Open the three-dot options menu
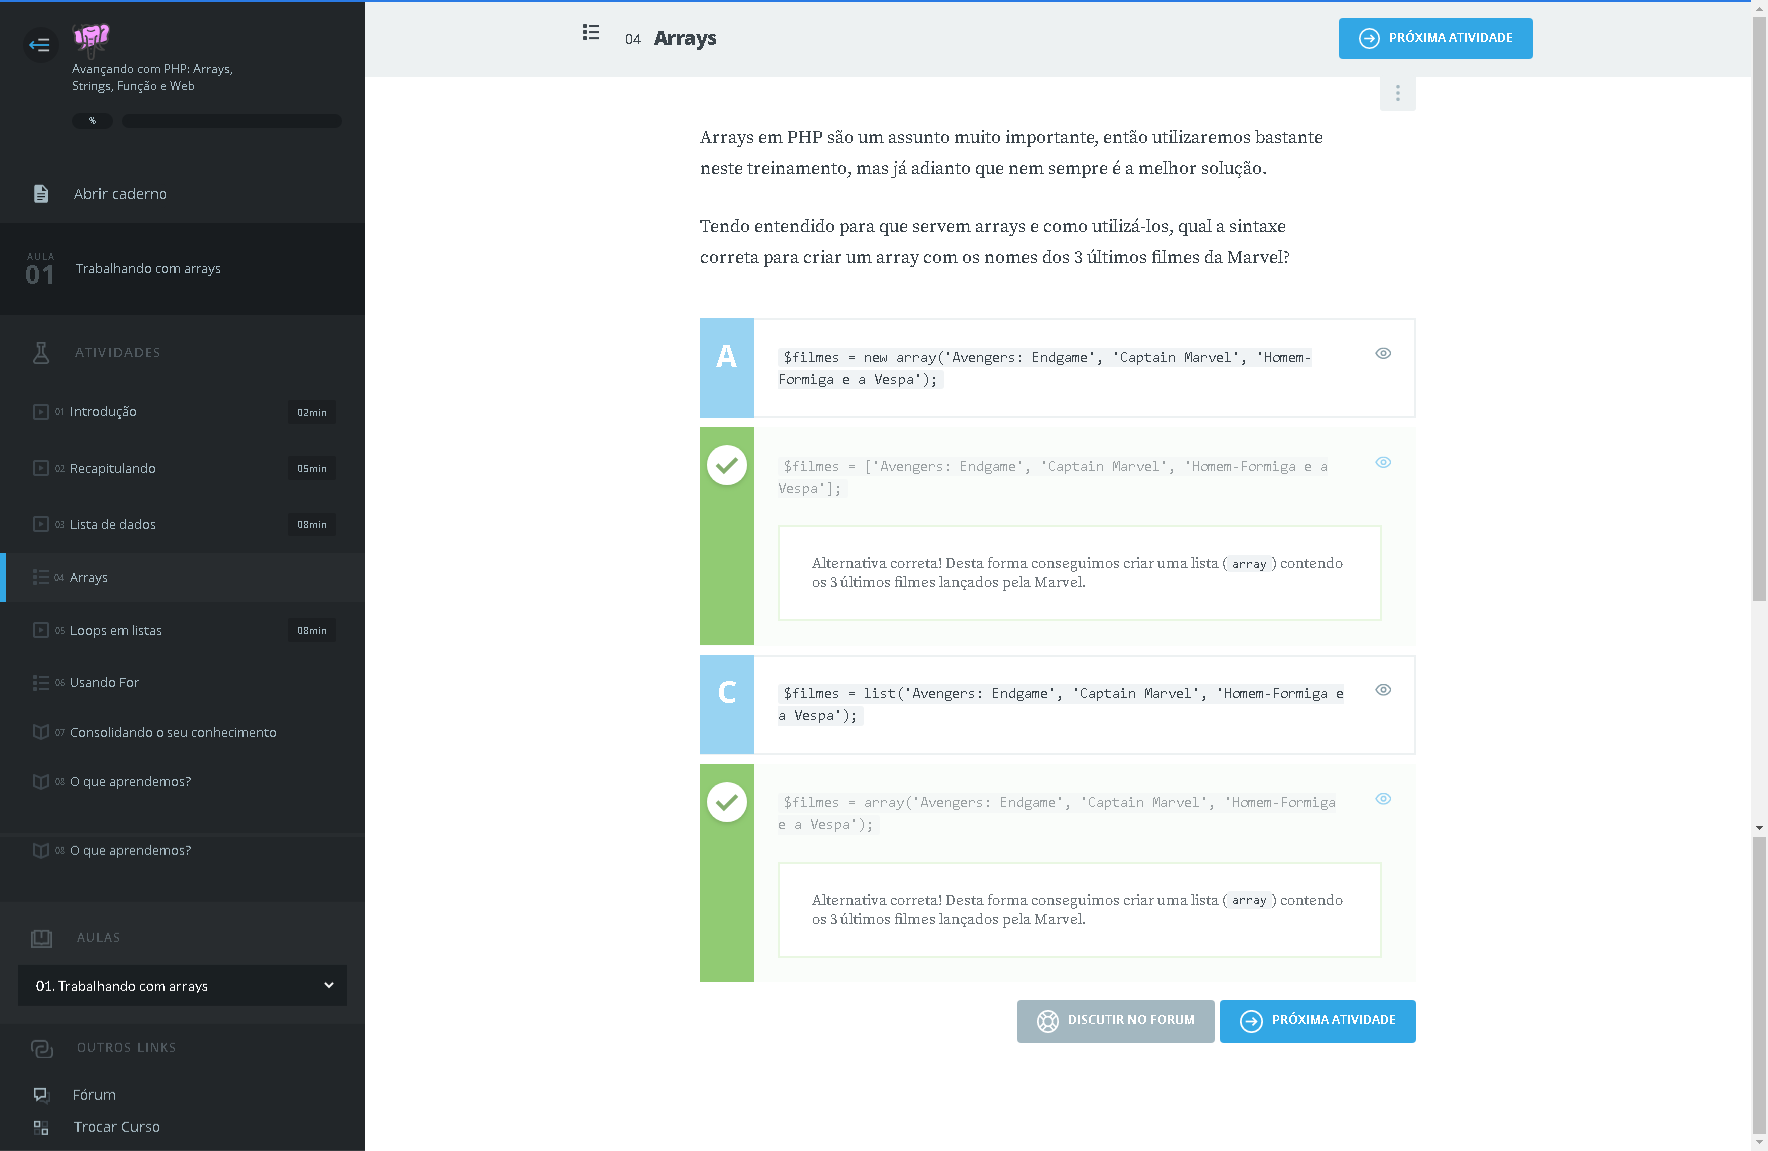Image resolution: width=1768 pixels, height=1151 pixels. tap(1397, 94)
